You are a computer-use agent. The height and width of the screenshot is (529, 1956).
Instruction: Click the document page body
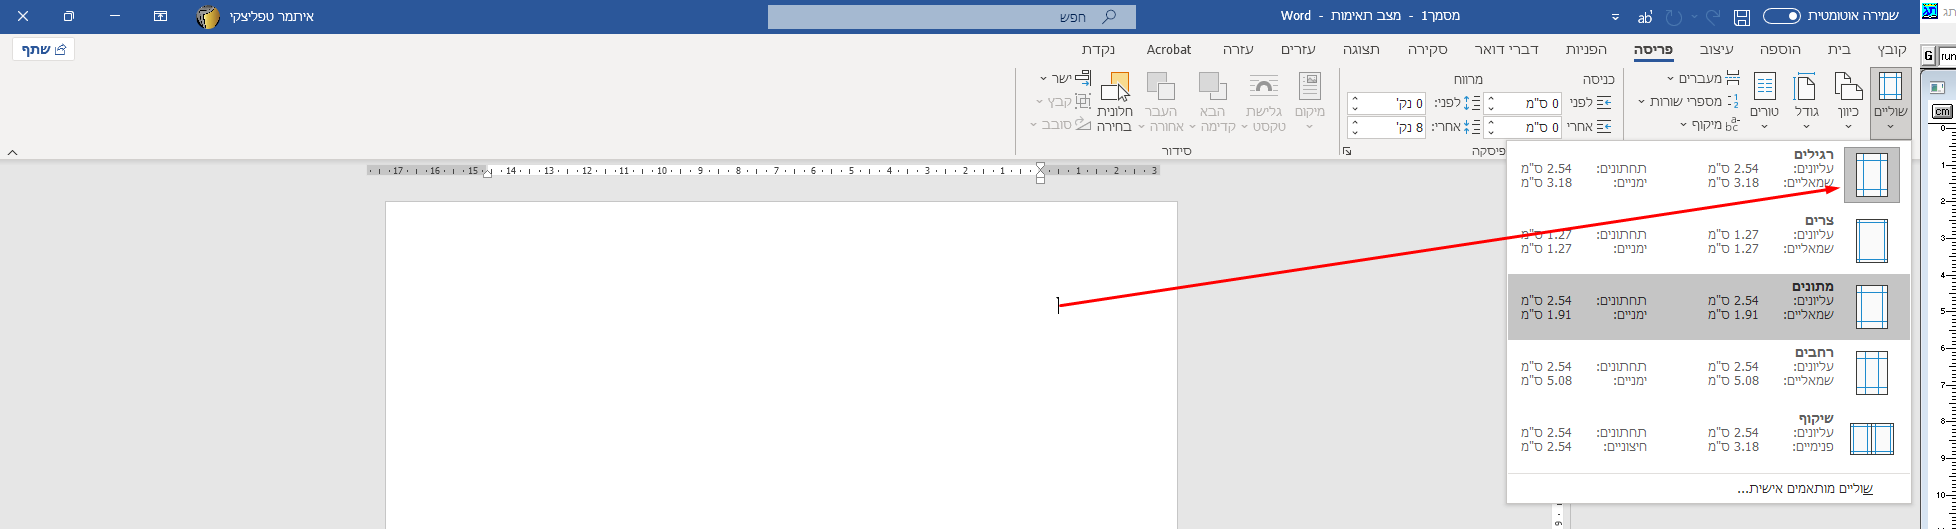781,365
